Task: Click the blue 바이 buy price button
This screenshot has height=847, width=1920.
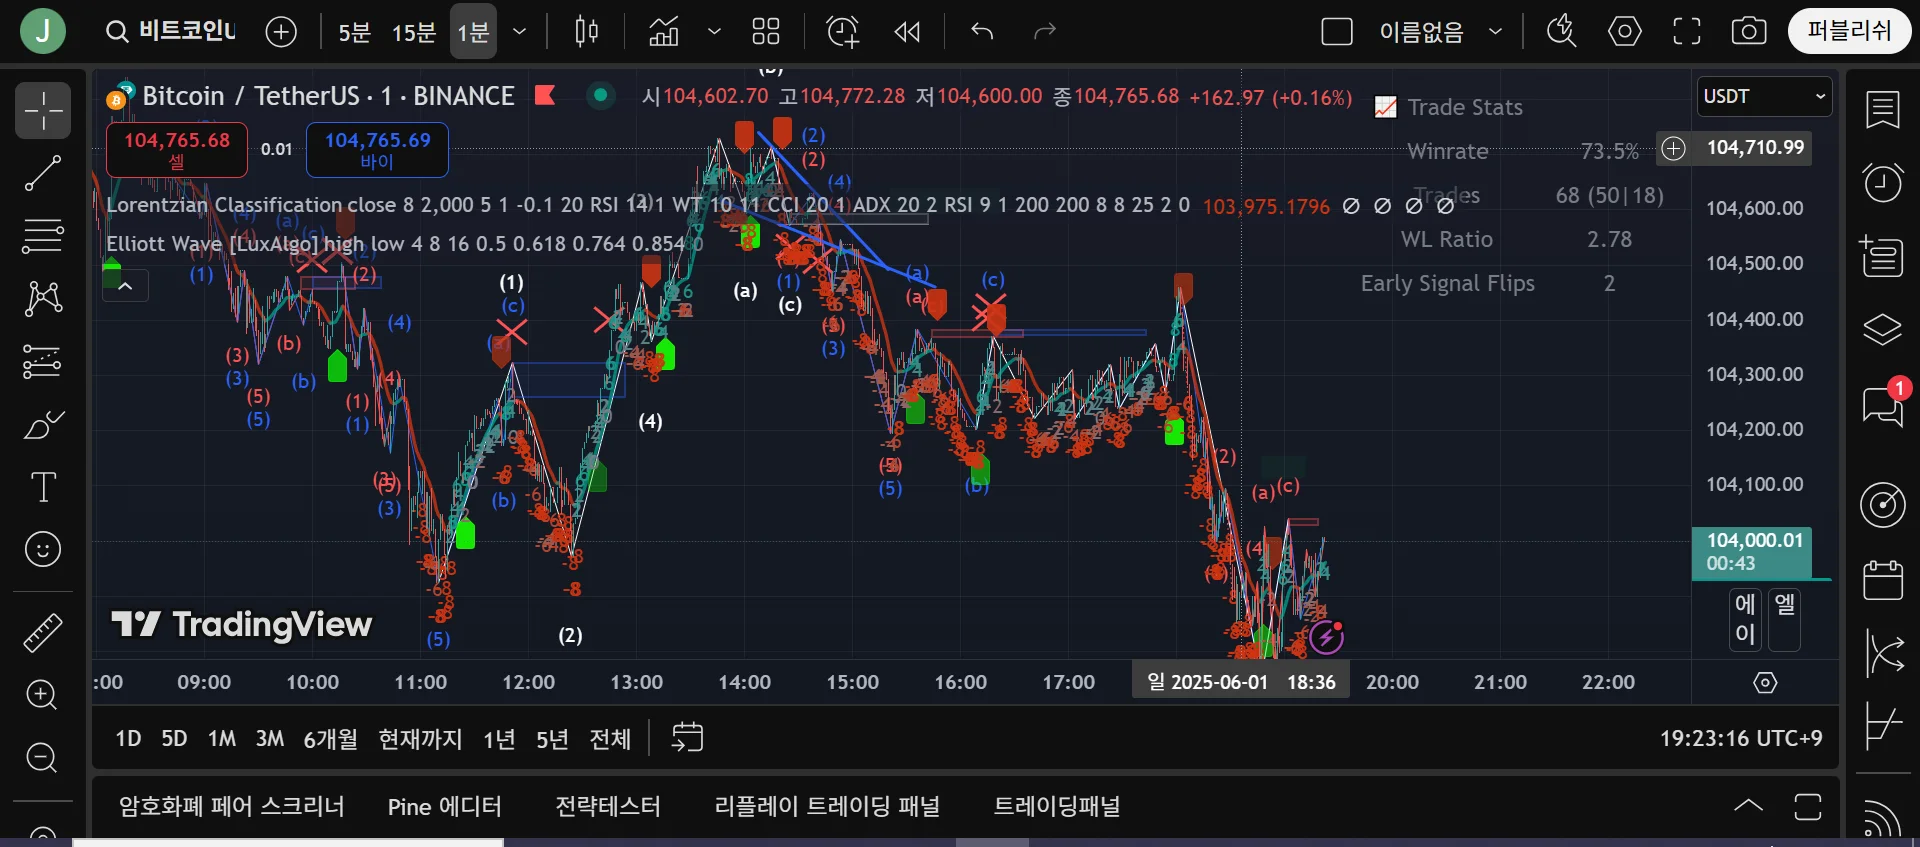Action: point(377,150)
